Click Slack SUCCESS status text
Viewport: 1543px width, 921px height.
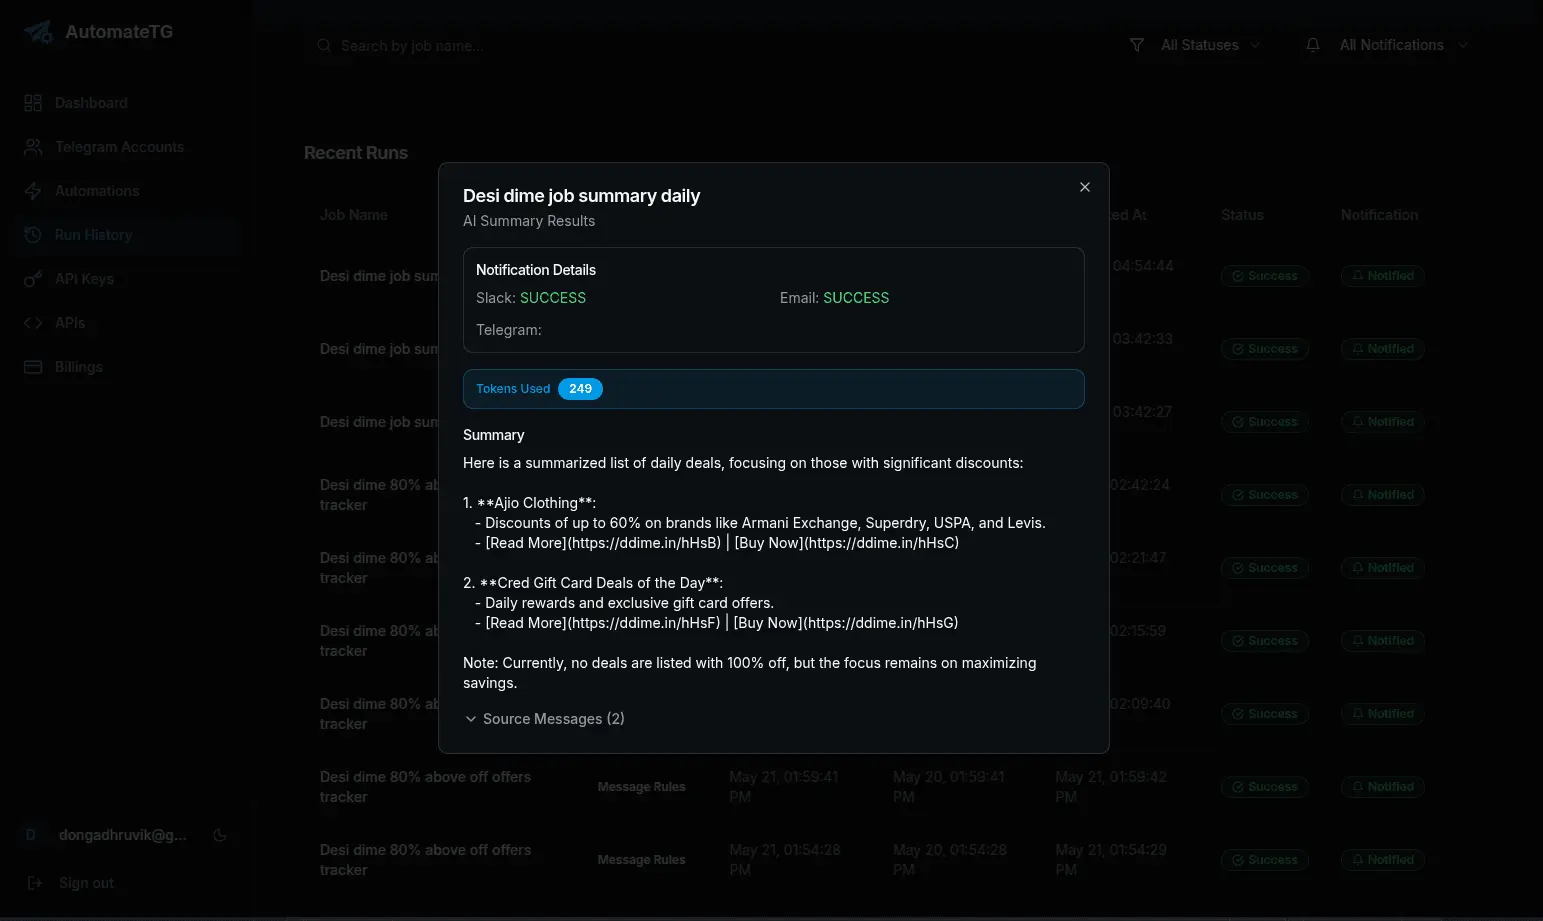tap(553, 298)
